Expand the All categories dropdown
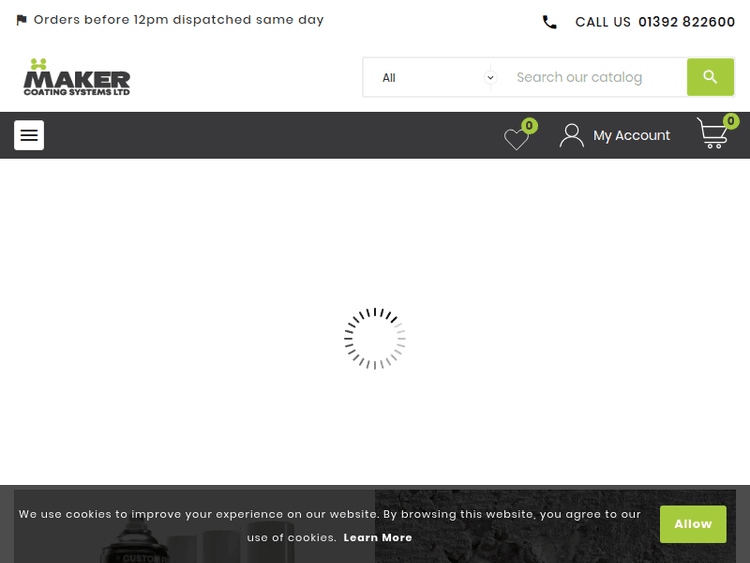Image resolution: width=750 pixels, height=563 pixels. pyautogui.click(x=430, y=77)
